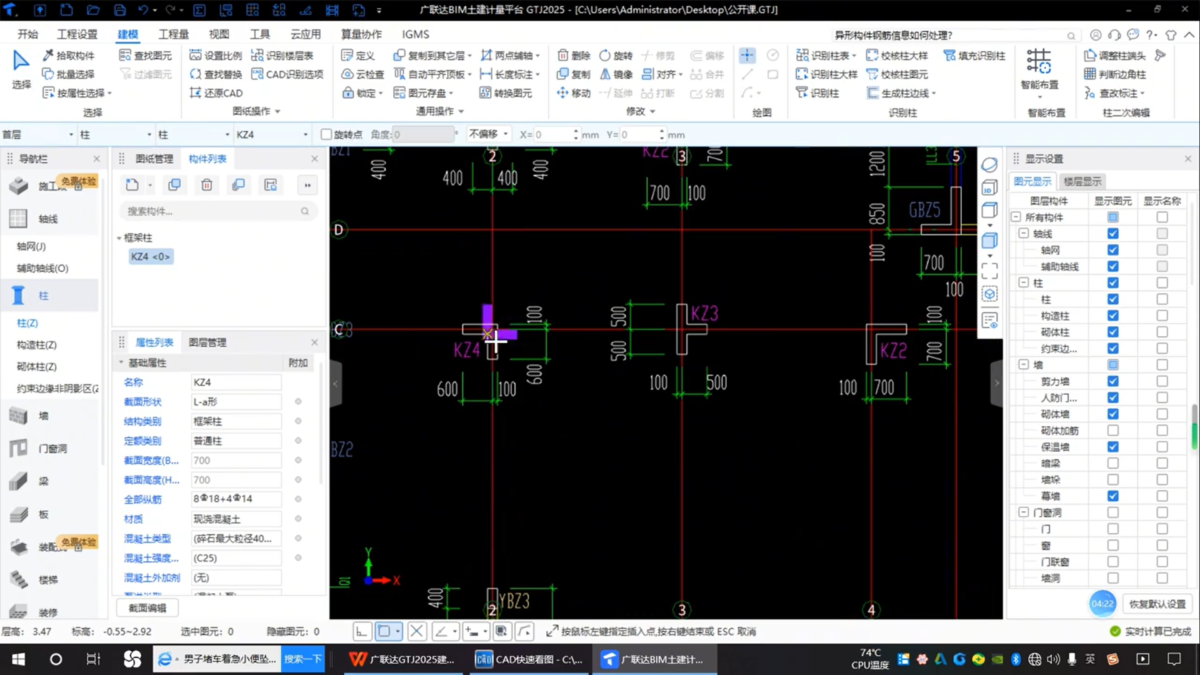Click the 施工段 icon in the navigation bar
Viewport: 1200px width, 675px height.
pos(18,187)
